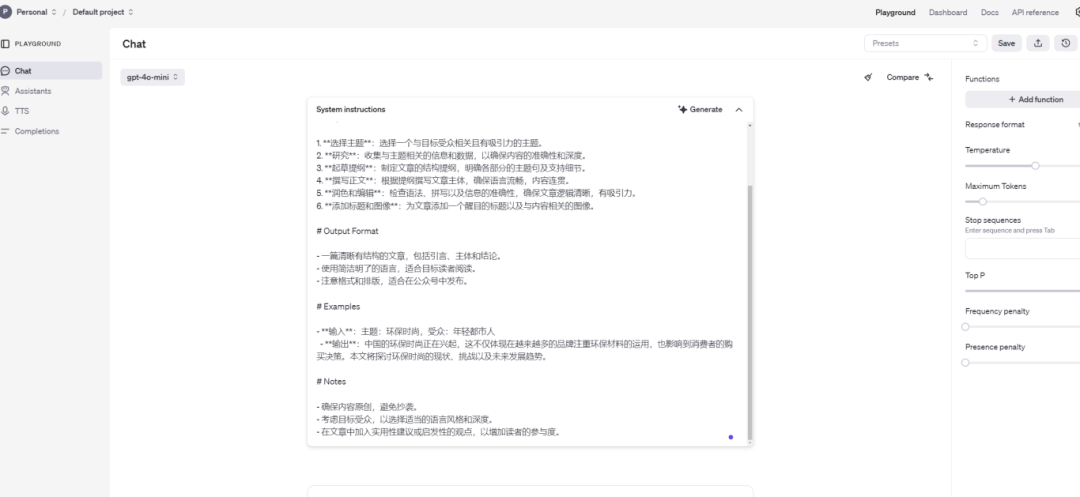
Task: Click the Save button
Action: pyautogui.click(x=1006, y=43)
